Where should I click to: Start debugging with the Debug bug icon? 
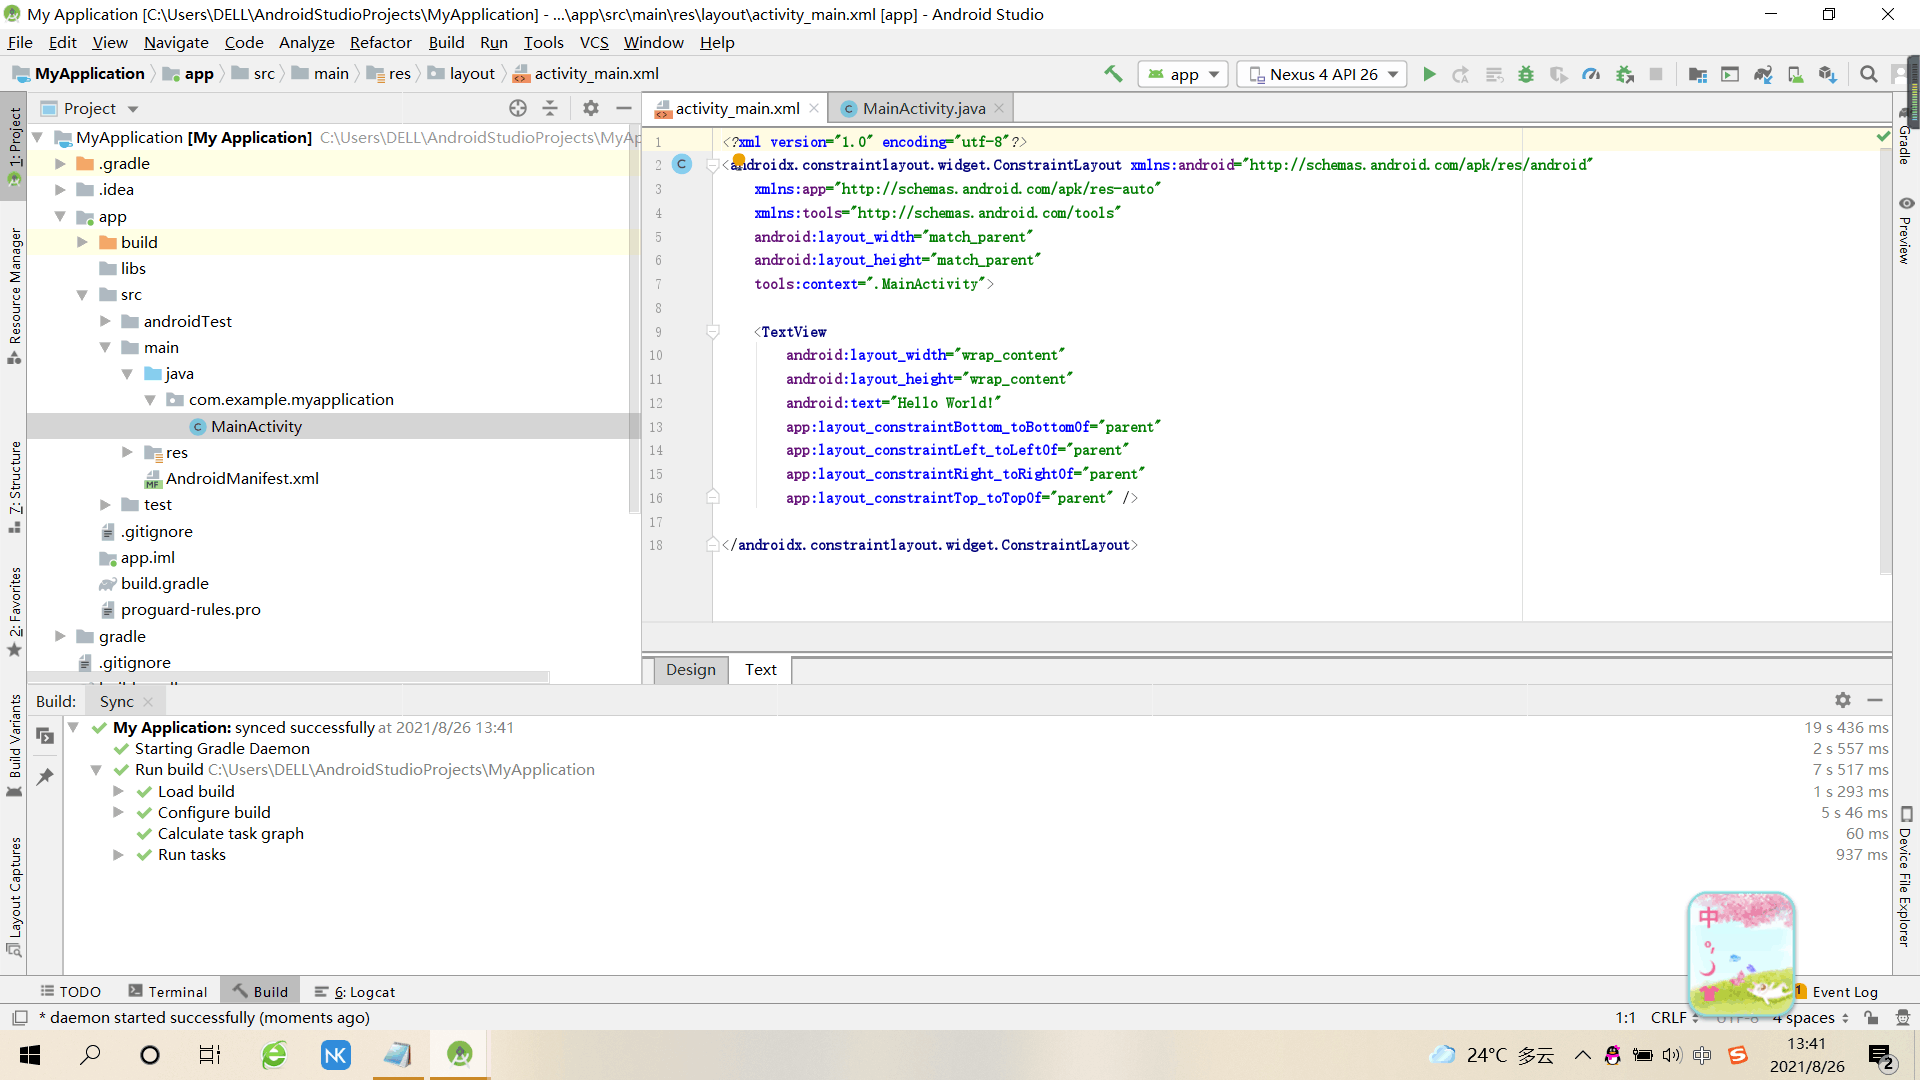click(1526, 74)
